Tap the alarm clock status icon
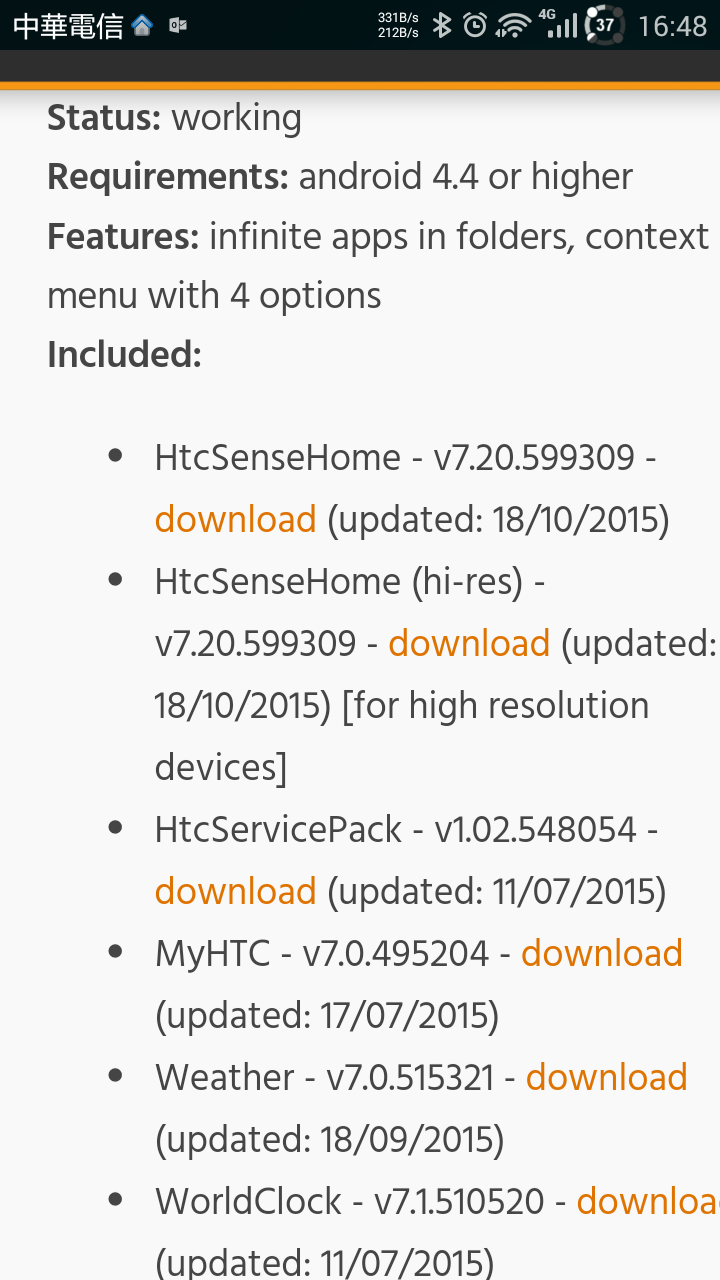720x1280 pixels. [476, 25]
